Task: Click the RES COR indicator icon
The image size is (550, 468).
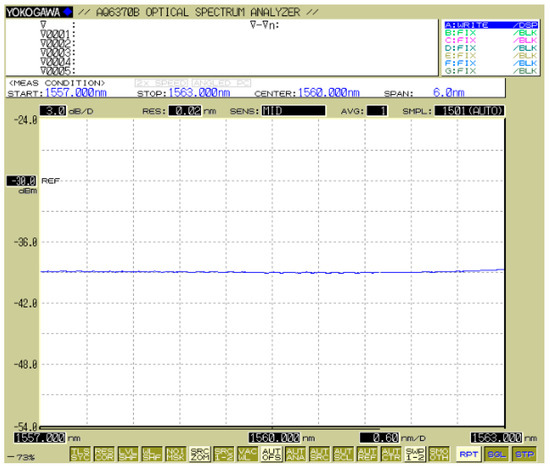Action: [104, 454]
